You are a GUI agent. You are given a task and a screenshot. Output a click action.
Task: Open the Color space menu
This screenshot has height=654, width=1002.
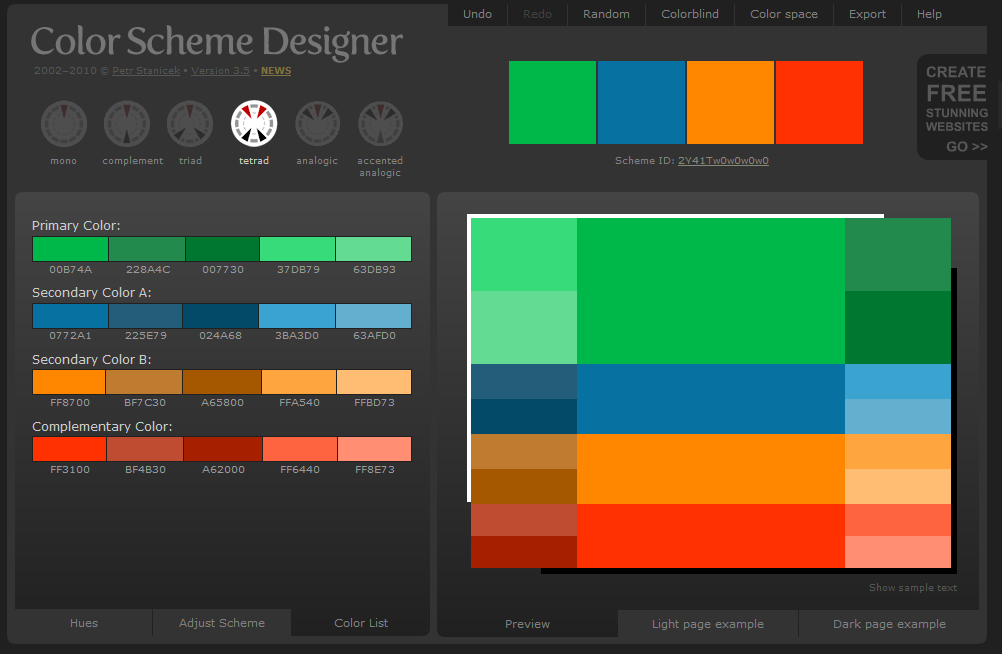click(x=784, y=14)
